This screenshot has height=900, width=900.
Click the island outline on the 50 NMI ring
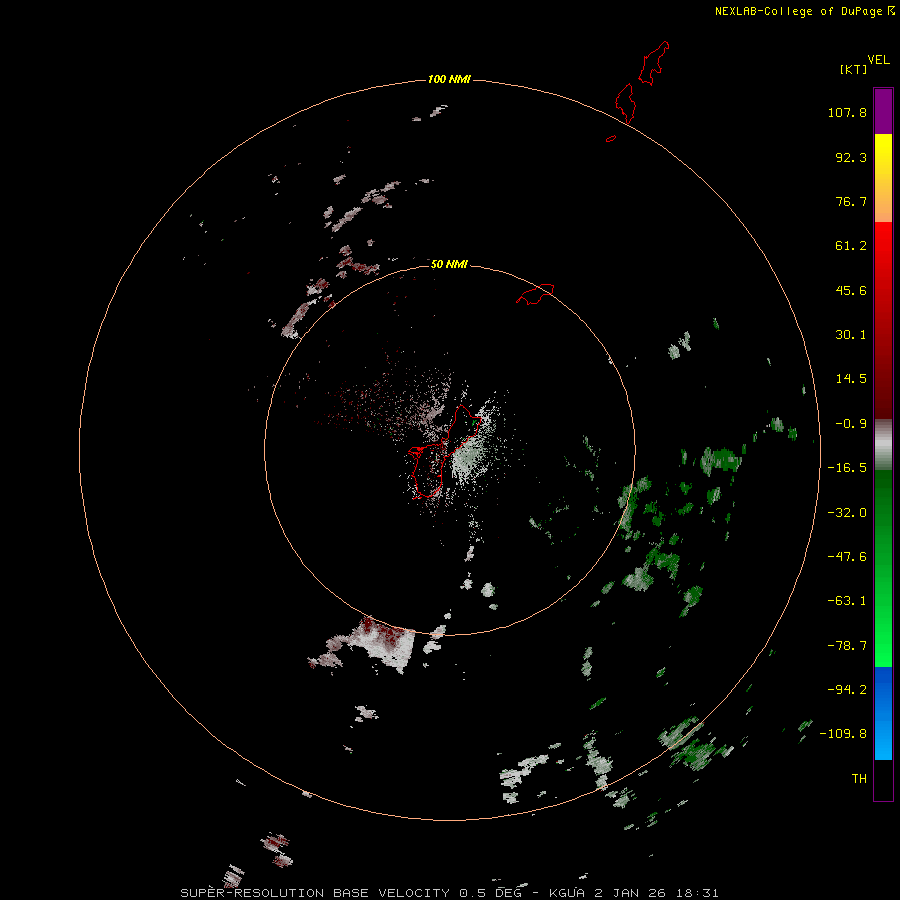coord(535,294)
